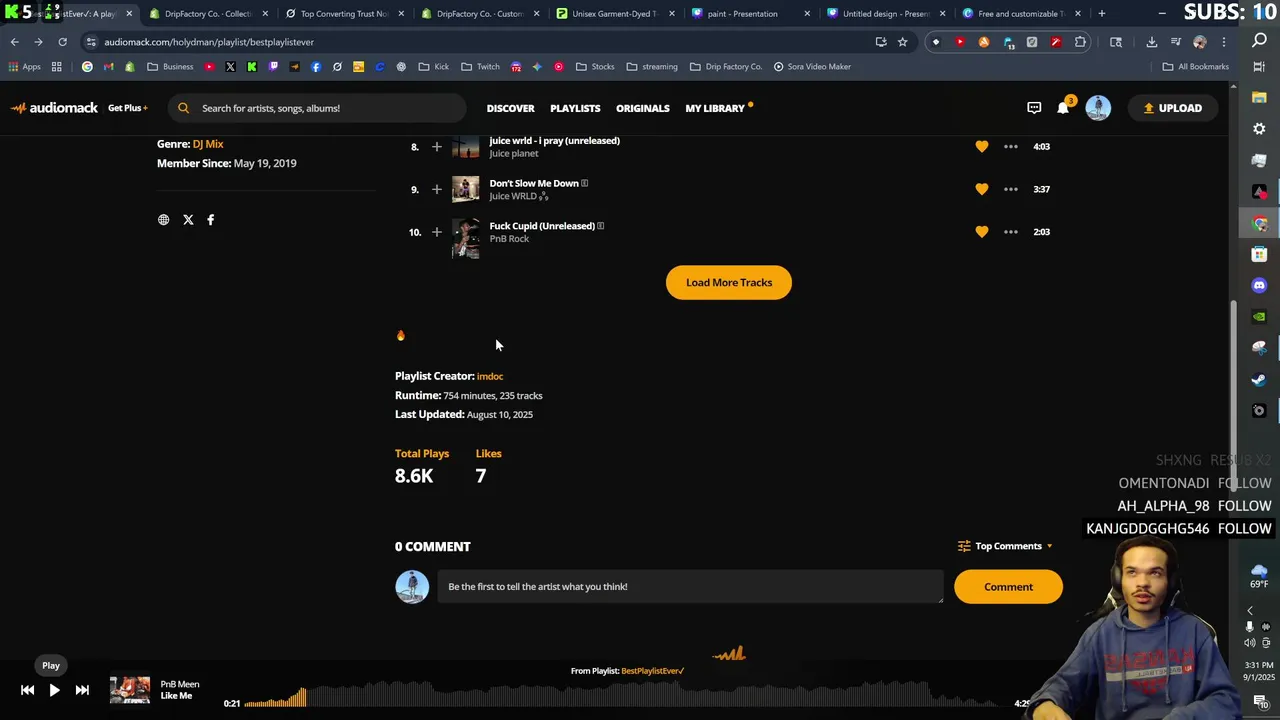Image resolution: width=1280 pixels, height=720 pixels.
Task: Switch to the 'paint - Presentation' tab
Action: [x=750, y=14]
